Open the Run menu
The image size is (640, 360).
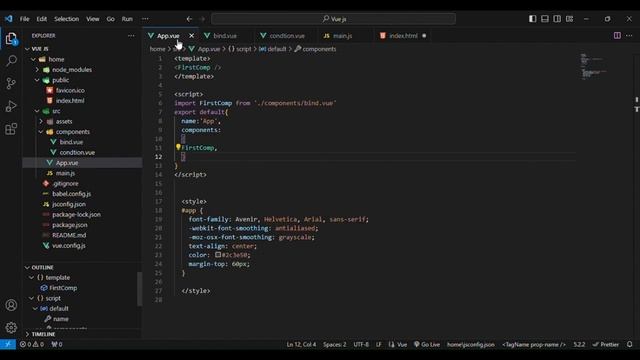pos(127,19)
